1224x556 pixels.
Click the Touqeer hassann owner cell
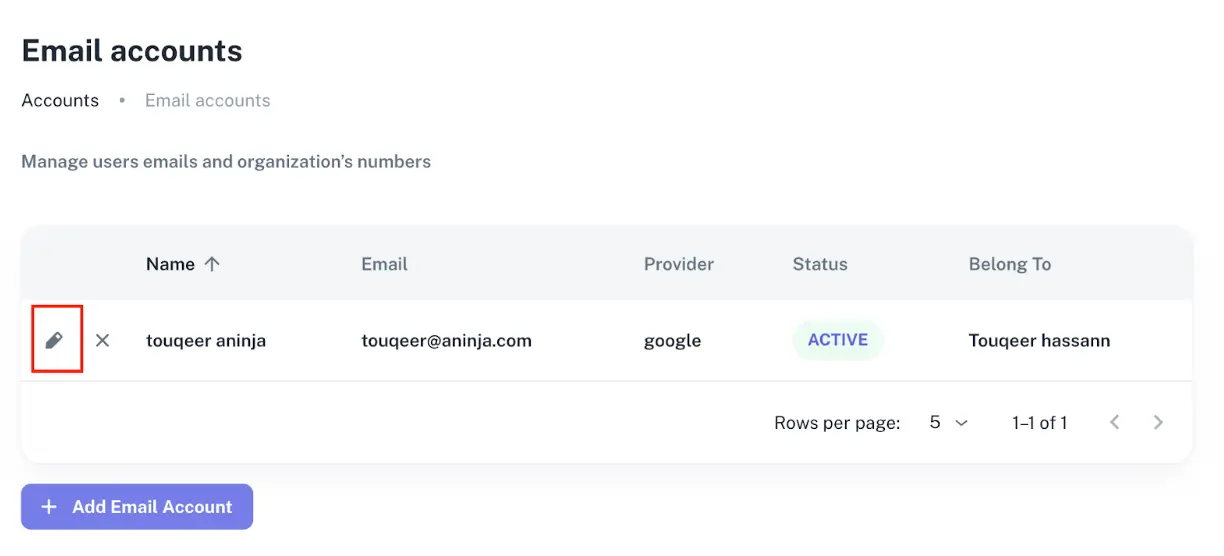1039,341
